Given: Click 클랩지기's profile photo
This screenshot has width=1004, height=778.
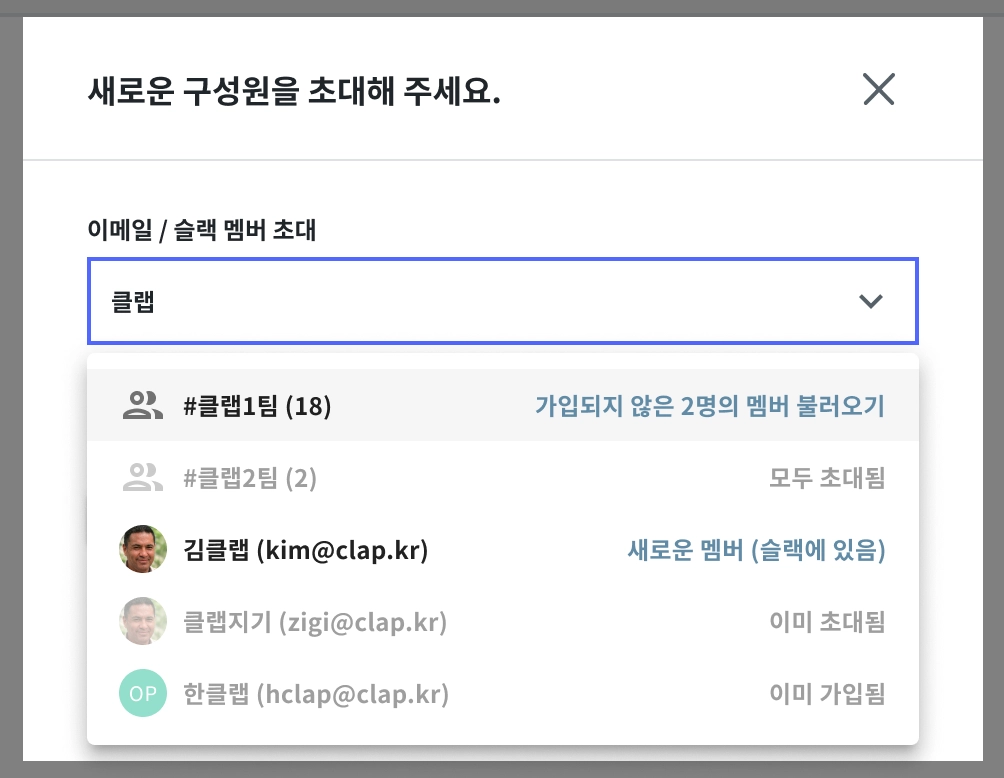Looking at the screenshot, I should click(x=143, y=622).
